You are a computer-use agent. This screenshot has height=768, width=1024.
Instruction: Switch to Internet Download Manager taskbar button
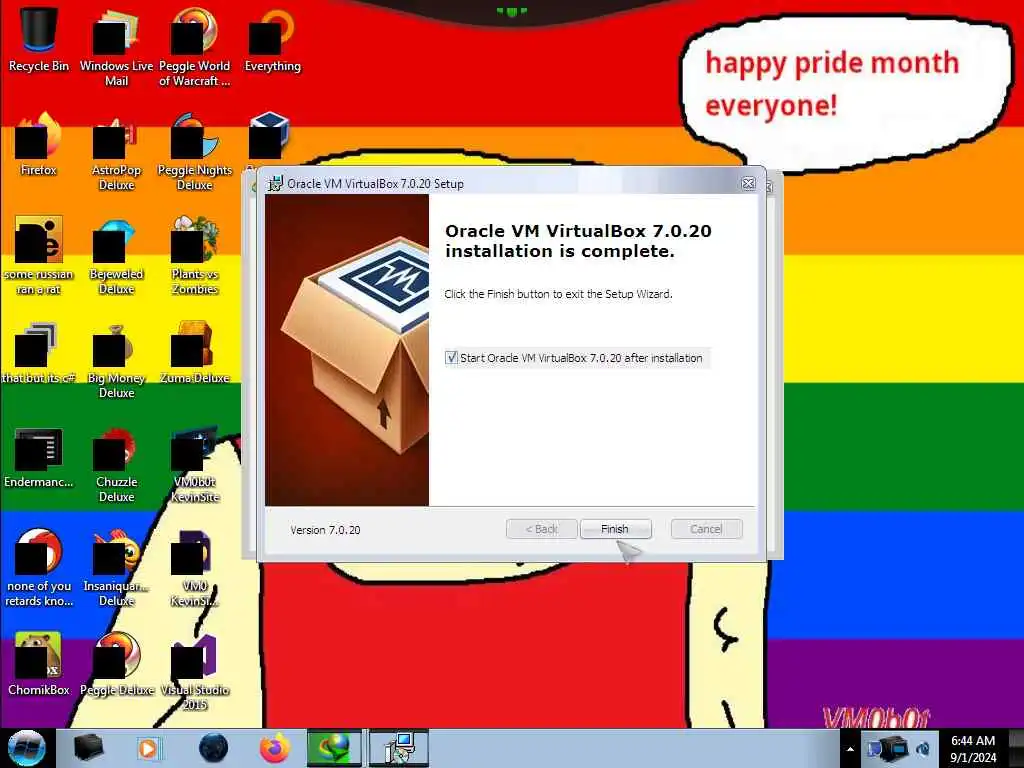coord(334,748)
